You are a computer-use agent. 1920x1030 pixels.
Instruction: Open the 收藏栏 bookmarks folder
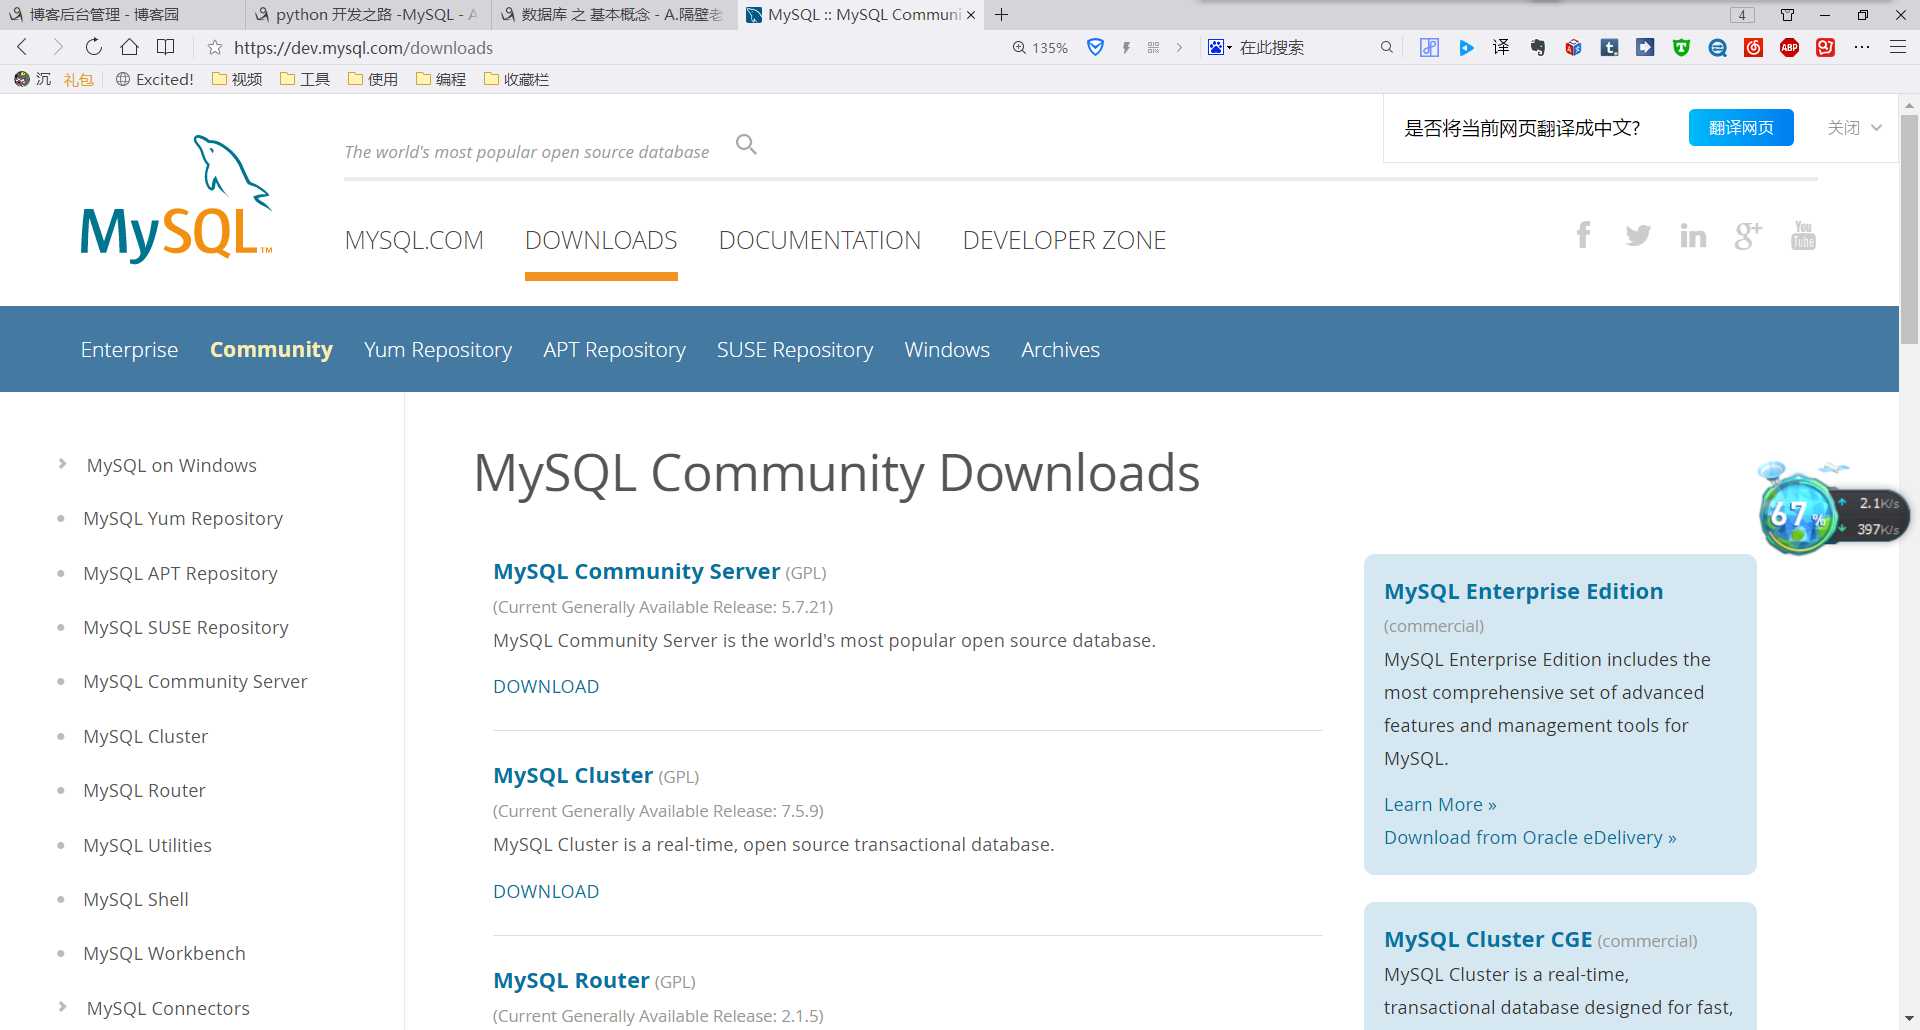click(516, 79)
